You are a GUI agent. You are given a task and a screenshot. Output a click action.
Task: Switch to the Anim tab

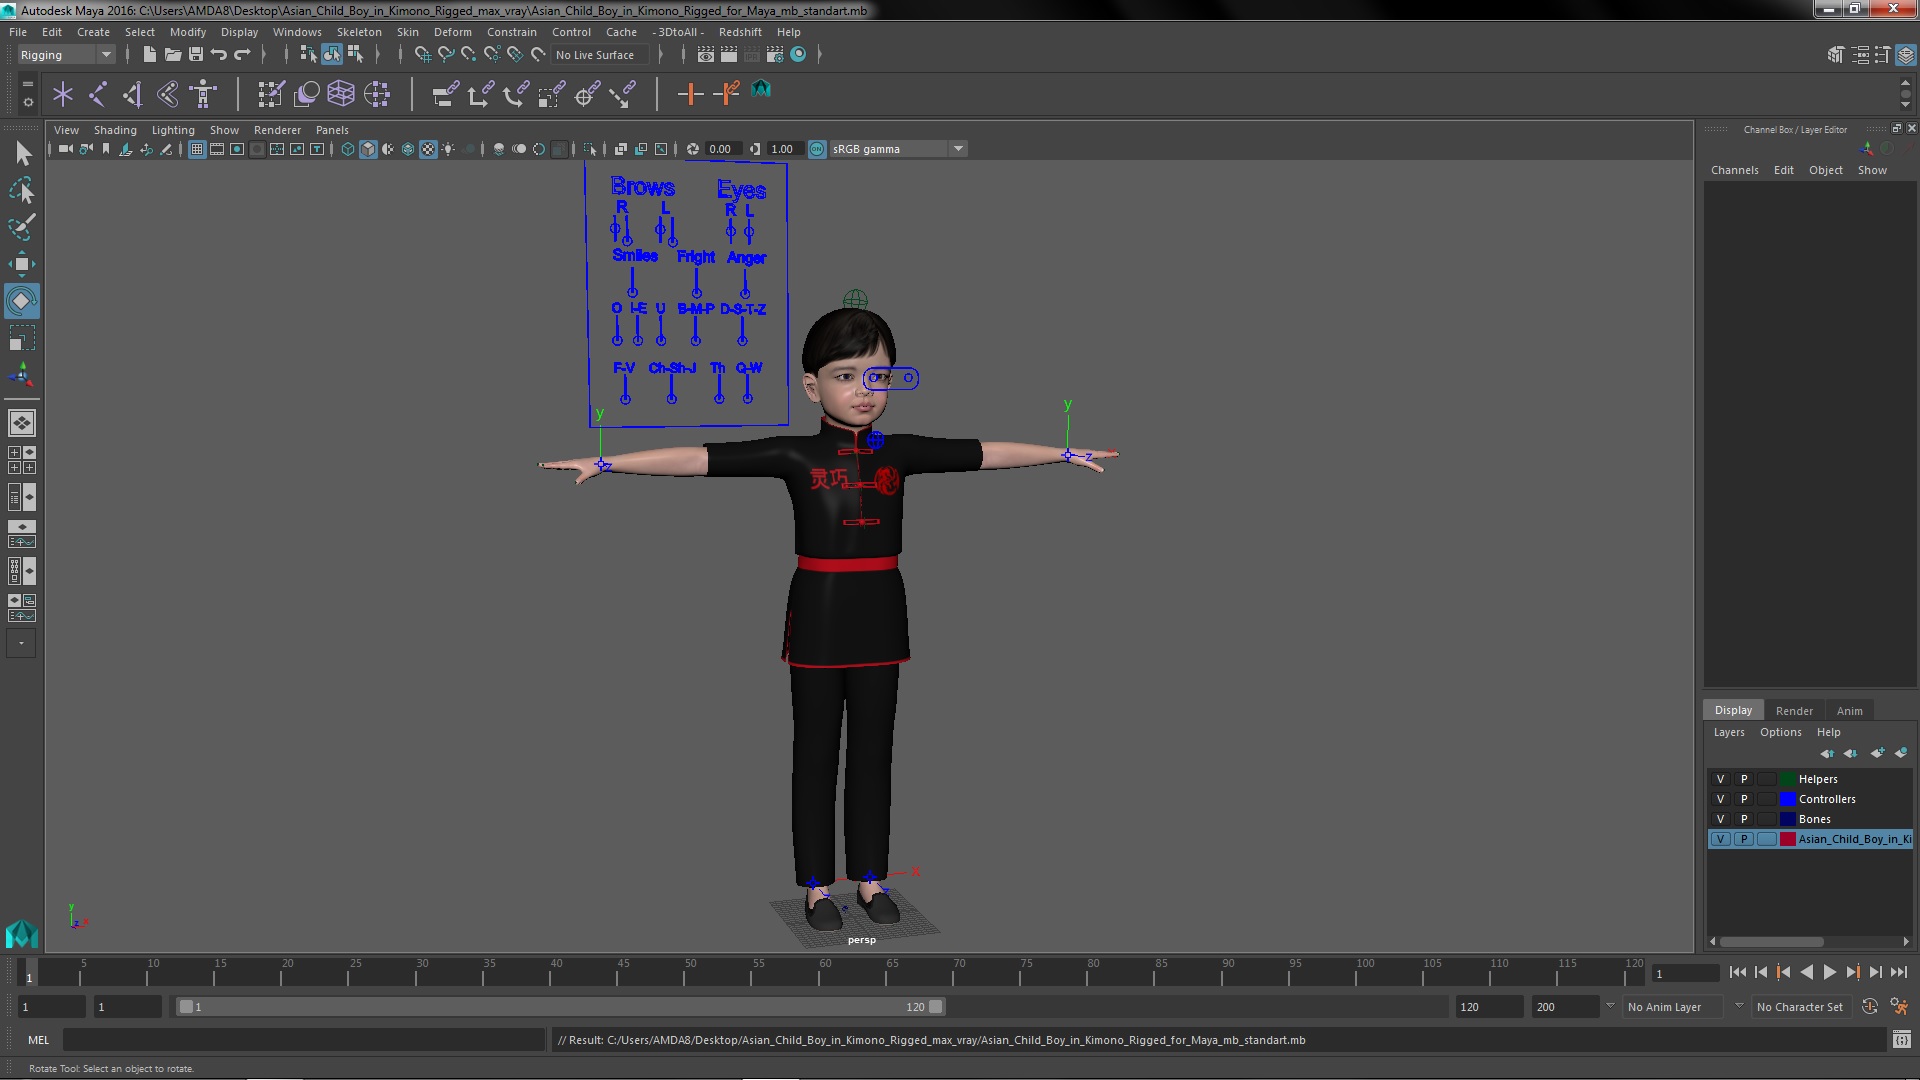[1849, 711]
